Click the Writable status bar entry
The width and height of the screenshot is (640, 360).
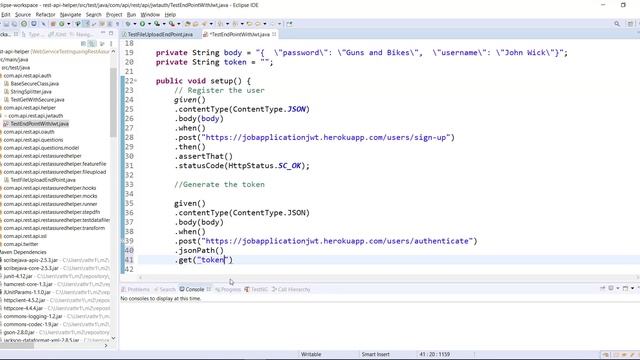coord(311,354)
